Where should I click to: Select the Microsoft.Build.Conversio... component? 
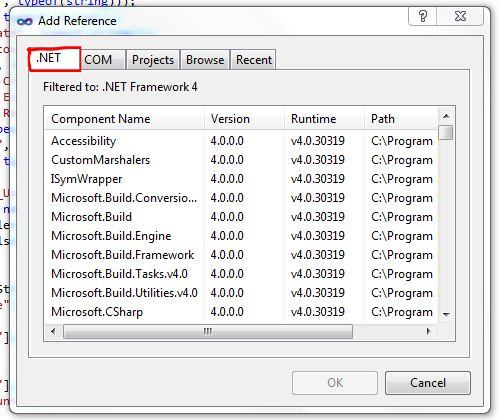124,198
